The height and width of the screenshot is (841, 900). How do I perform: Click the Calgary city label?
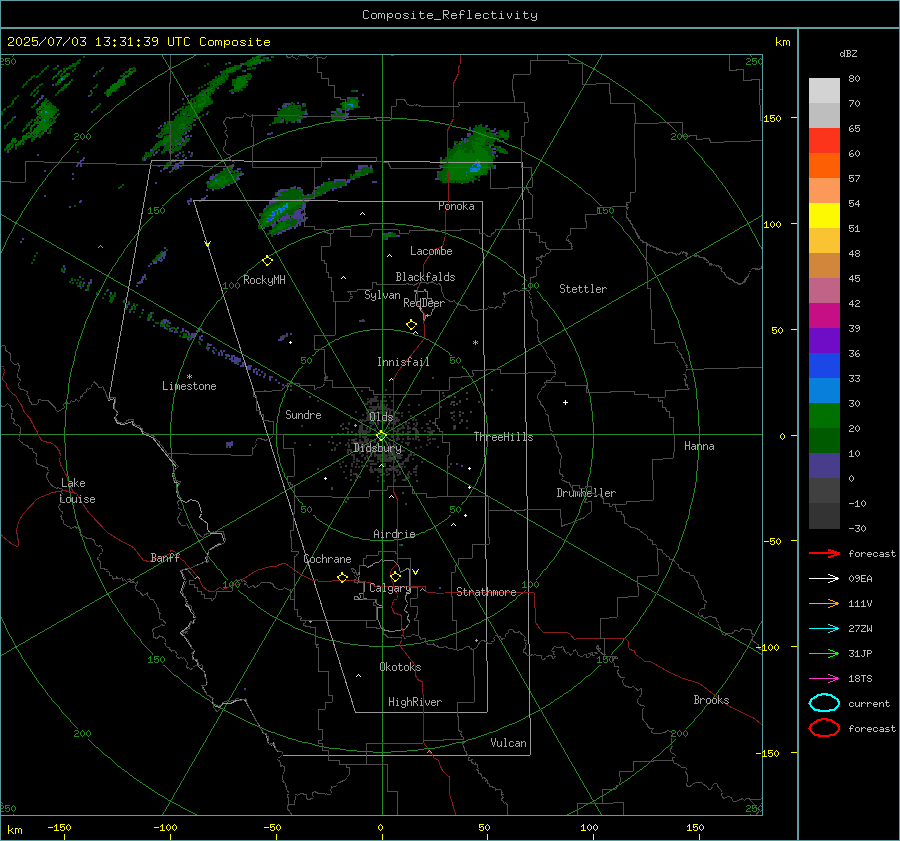pyautogui.click(x=390, y=588)
